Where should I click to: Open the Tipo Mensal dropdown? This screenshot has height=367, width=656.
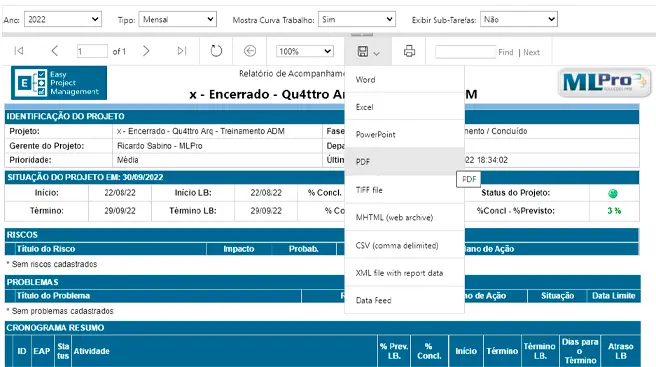coord(177,19)
